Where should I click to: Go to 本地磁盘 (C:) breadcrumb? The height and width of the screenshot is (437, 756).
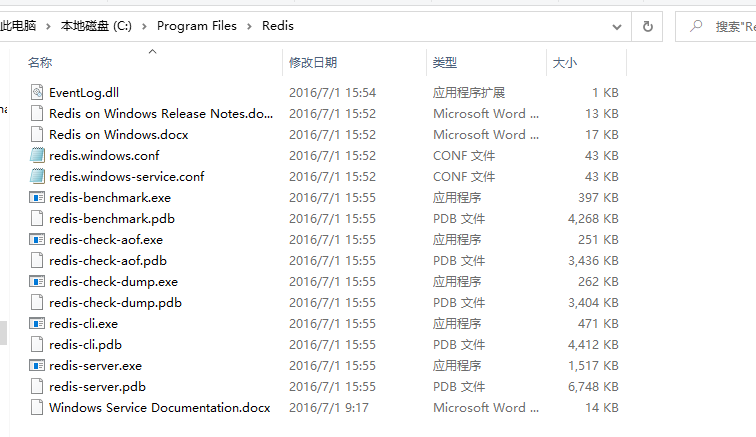(x=96, y=26)
